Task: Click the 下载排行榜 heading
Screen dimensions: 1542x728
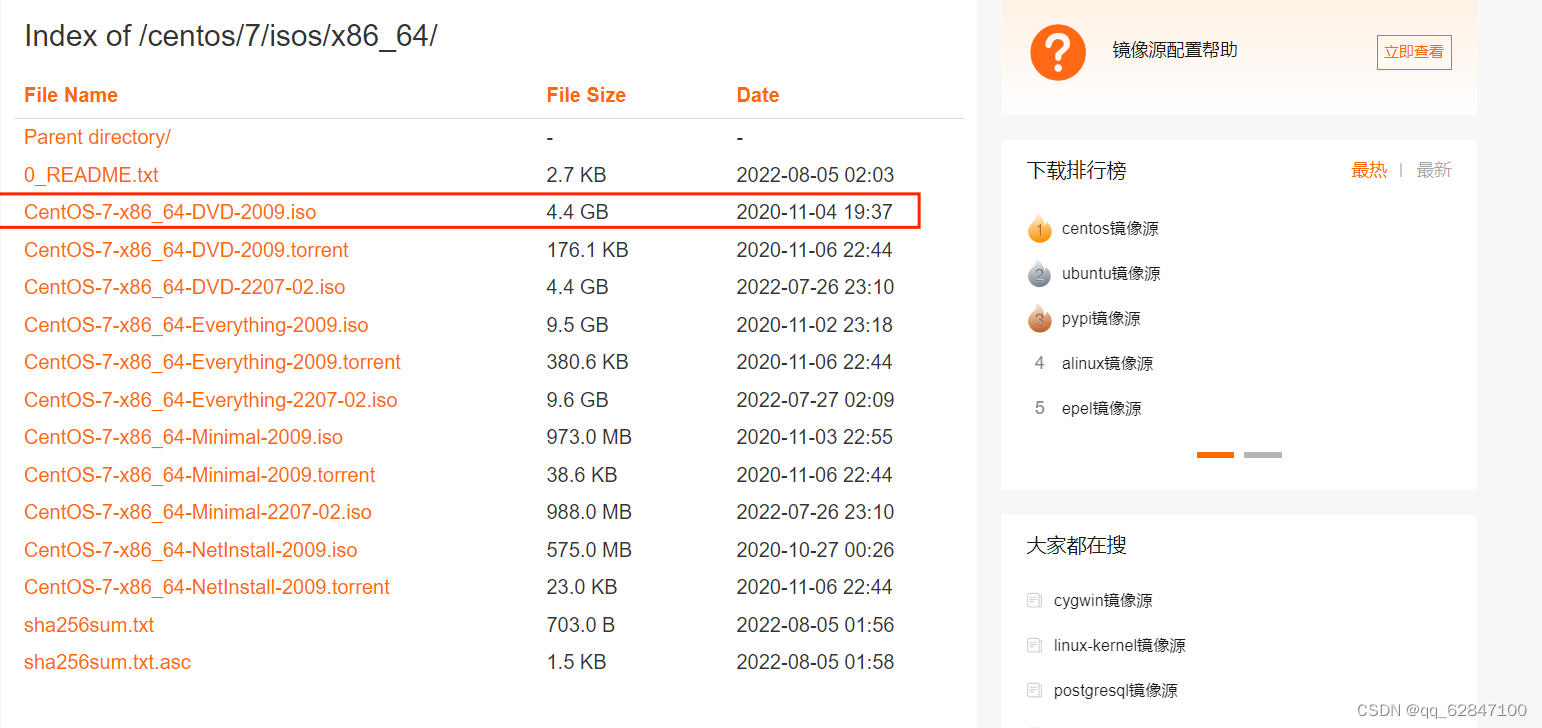Action: point(1076,171)
